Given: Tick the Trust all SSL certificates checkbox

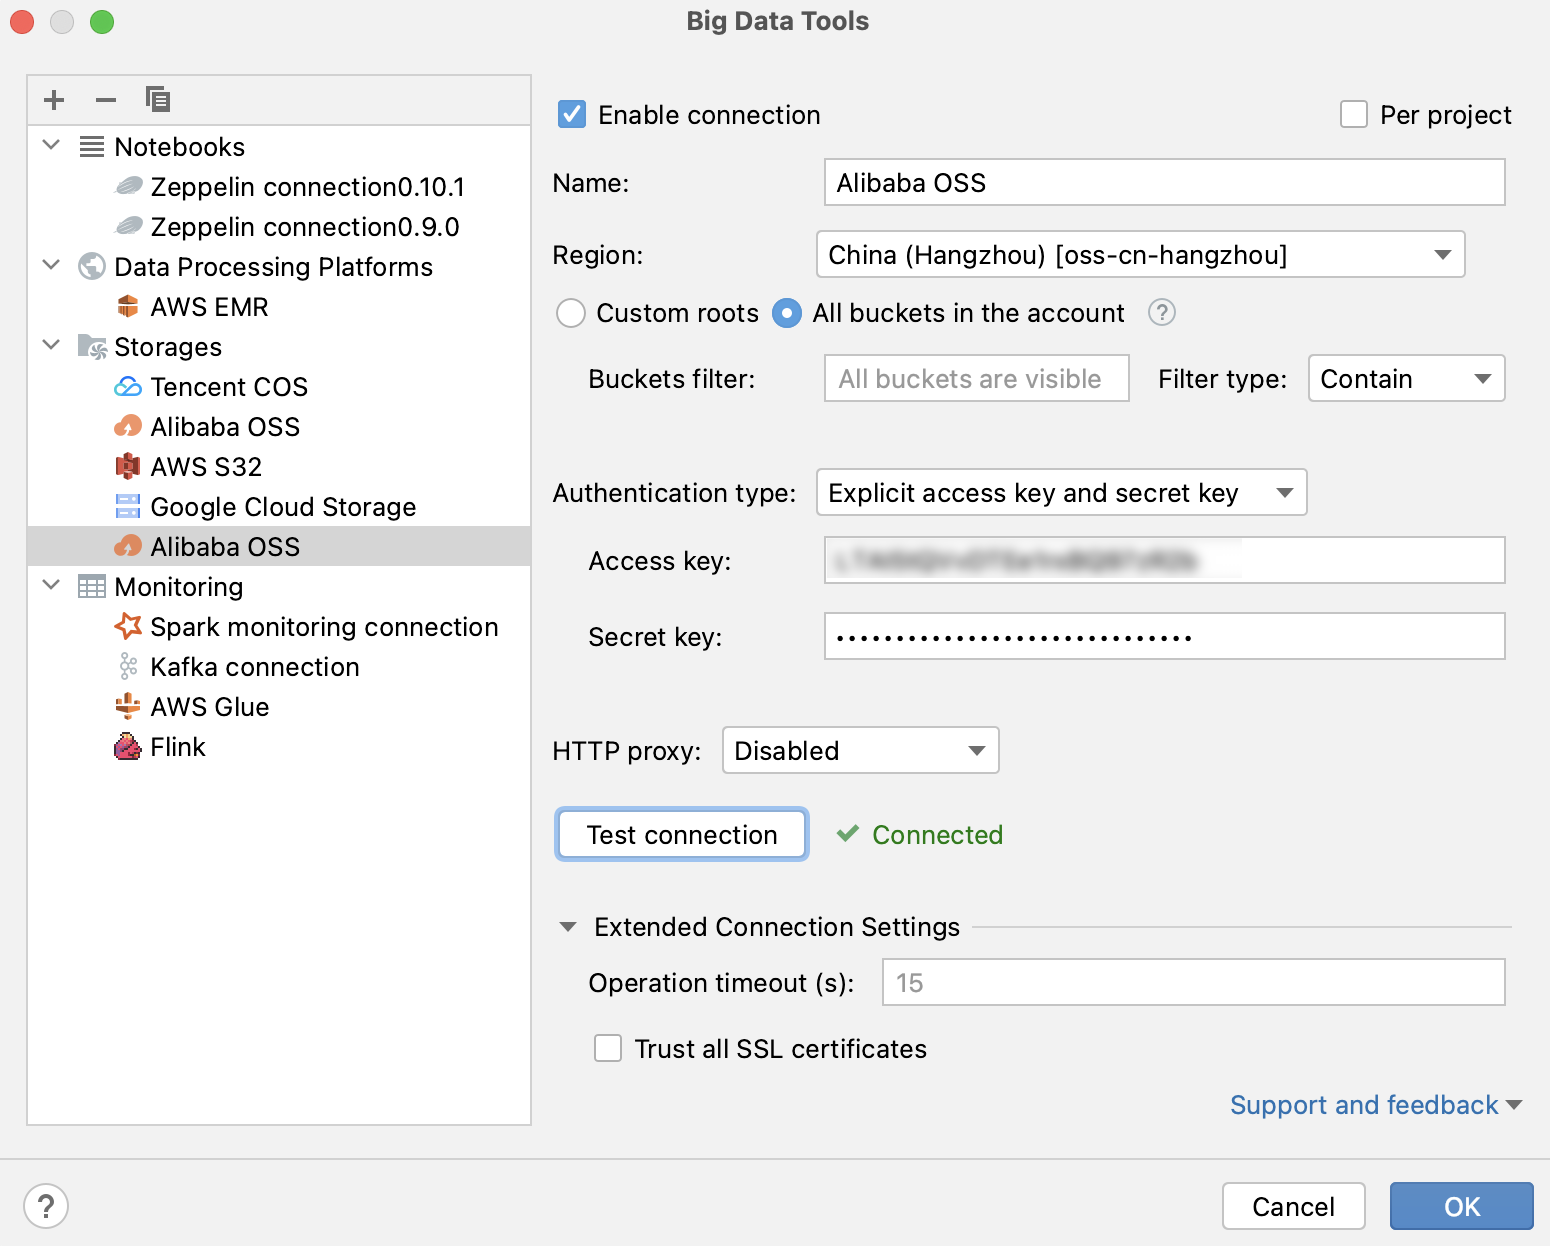Looking at the screenshot, I should pos(608,1049).
